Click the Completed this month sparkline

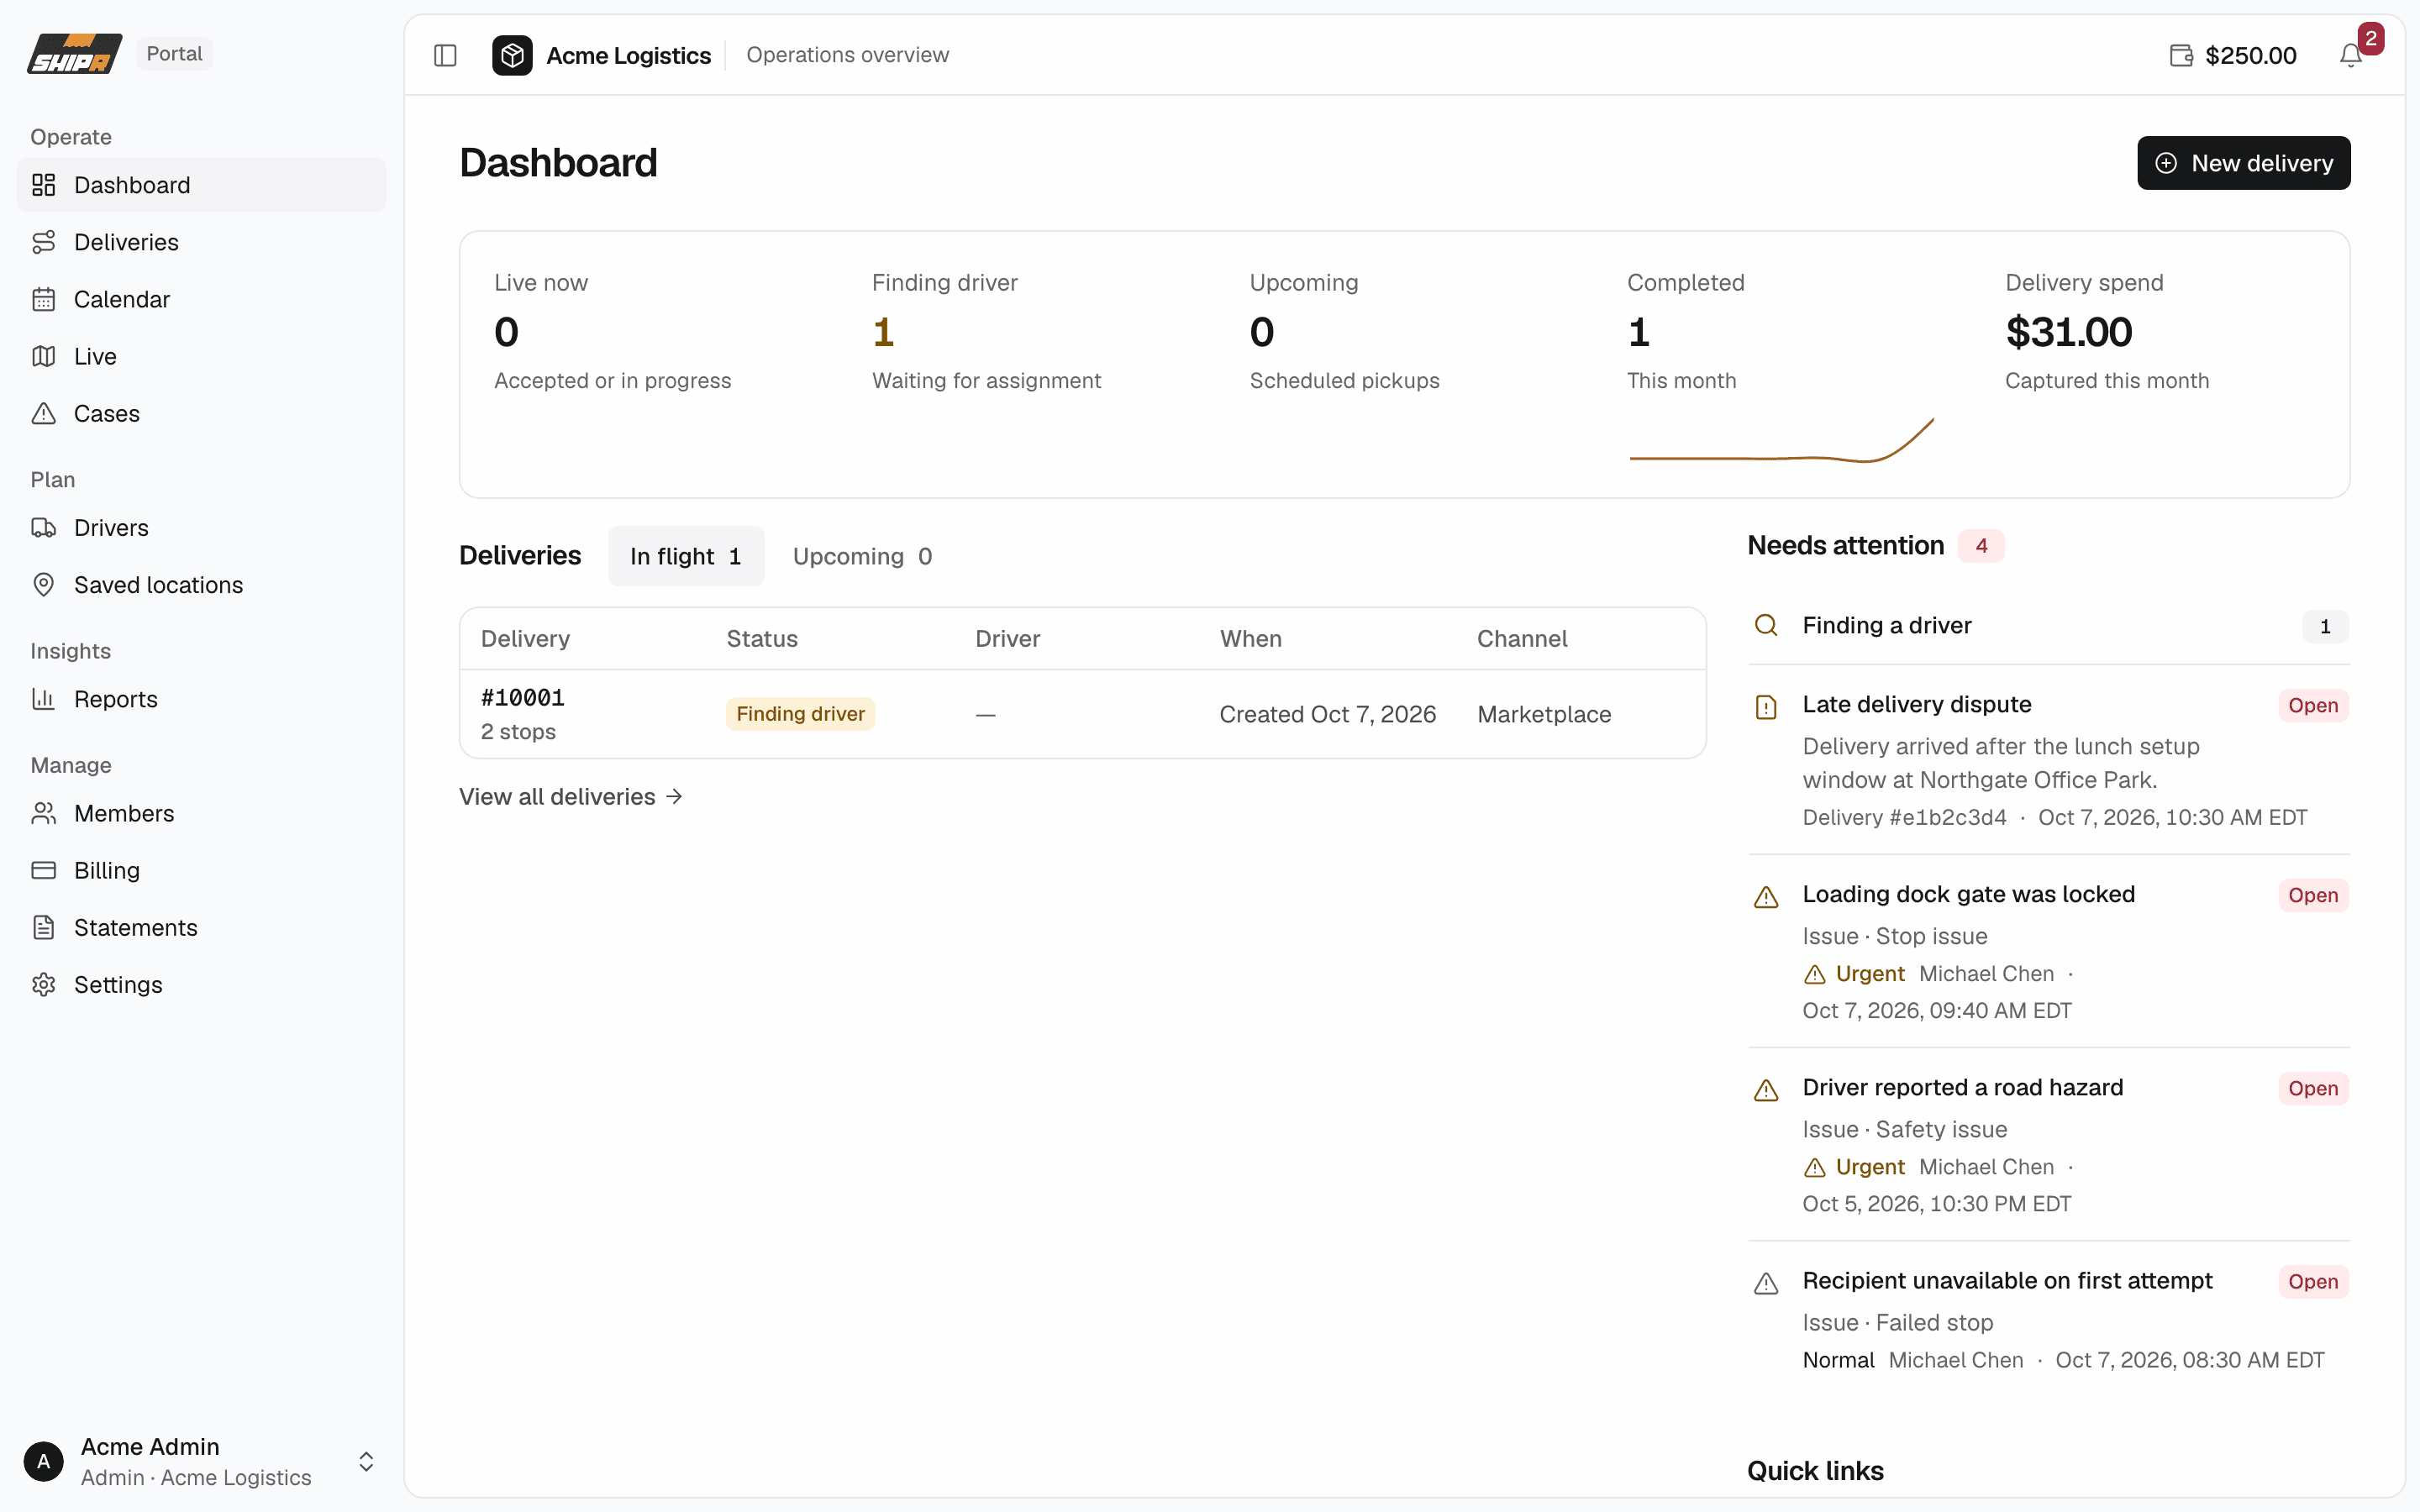point(1781,440)
